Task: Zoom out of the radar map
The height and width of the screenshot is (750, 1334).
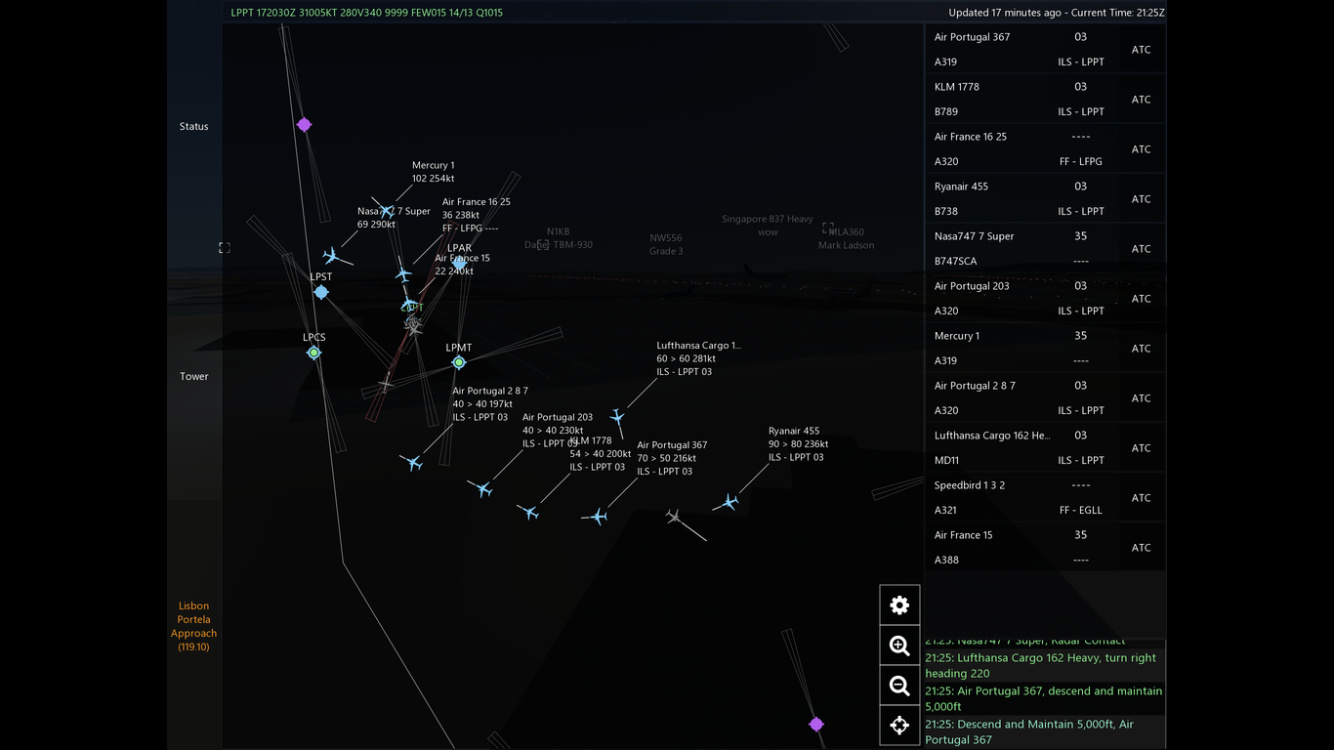Action: [899, 686]
